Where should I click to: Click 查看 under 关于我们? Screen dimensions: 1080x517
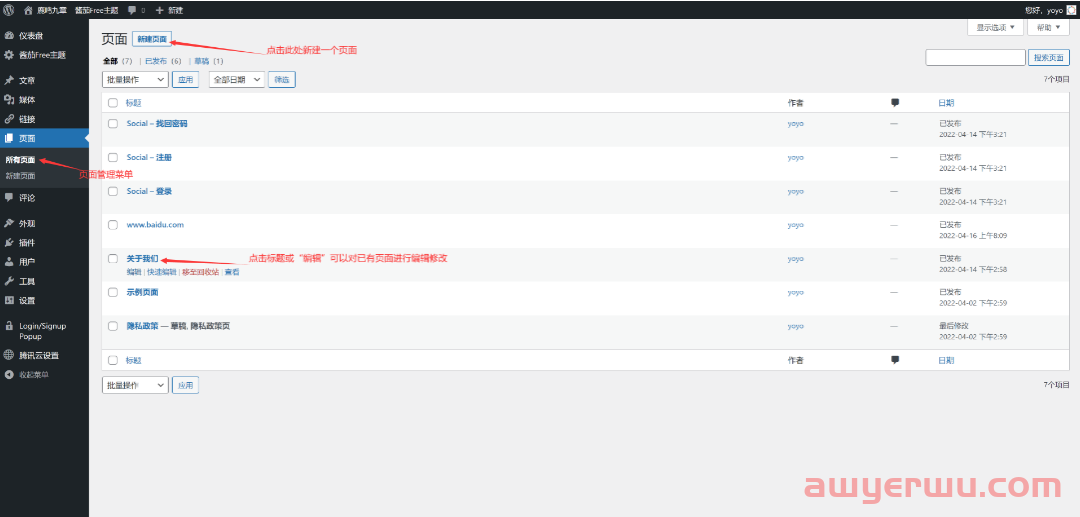coord(232,273)
